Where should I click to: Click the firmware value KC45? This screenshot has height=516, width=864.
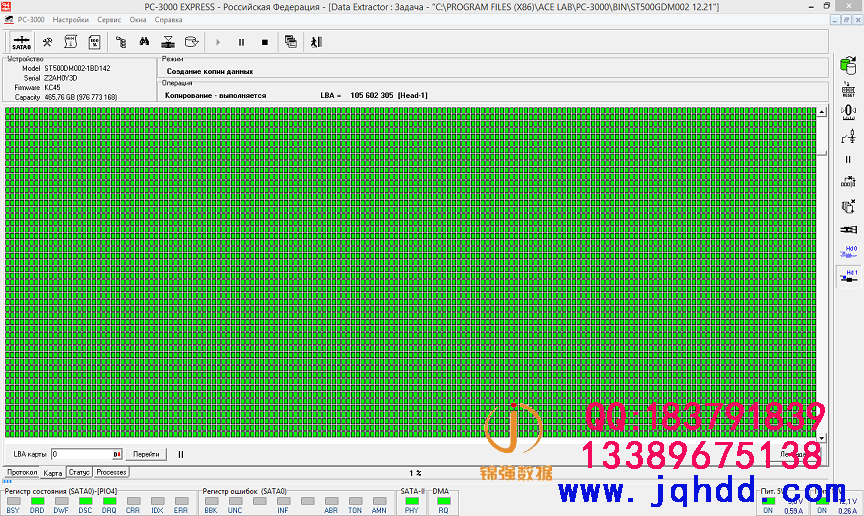[x=52, y=88]
